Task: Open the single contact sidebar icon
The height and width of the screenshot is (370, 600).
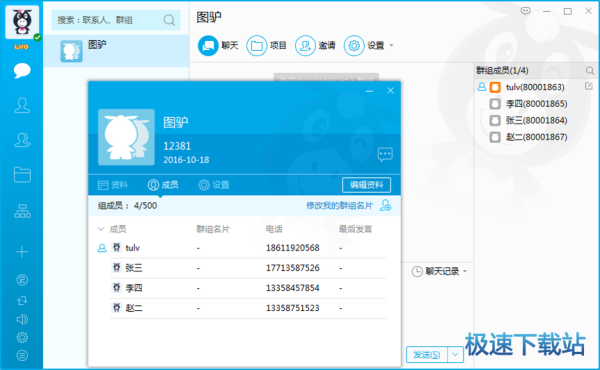Action: tap(22, 105)
